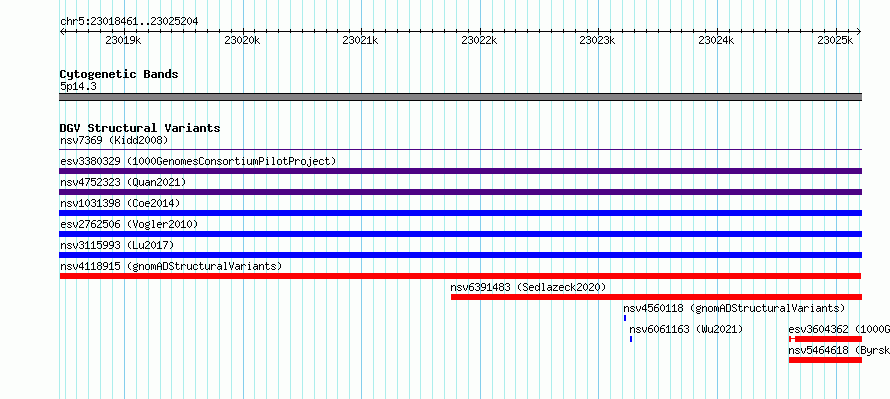The image size is (890, 399).
Task: Open variant label nsv7369 (Kidd2008)
Action: (x=114, y=140)
